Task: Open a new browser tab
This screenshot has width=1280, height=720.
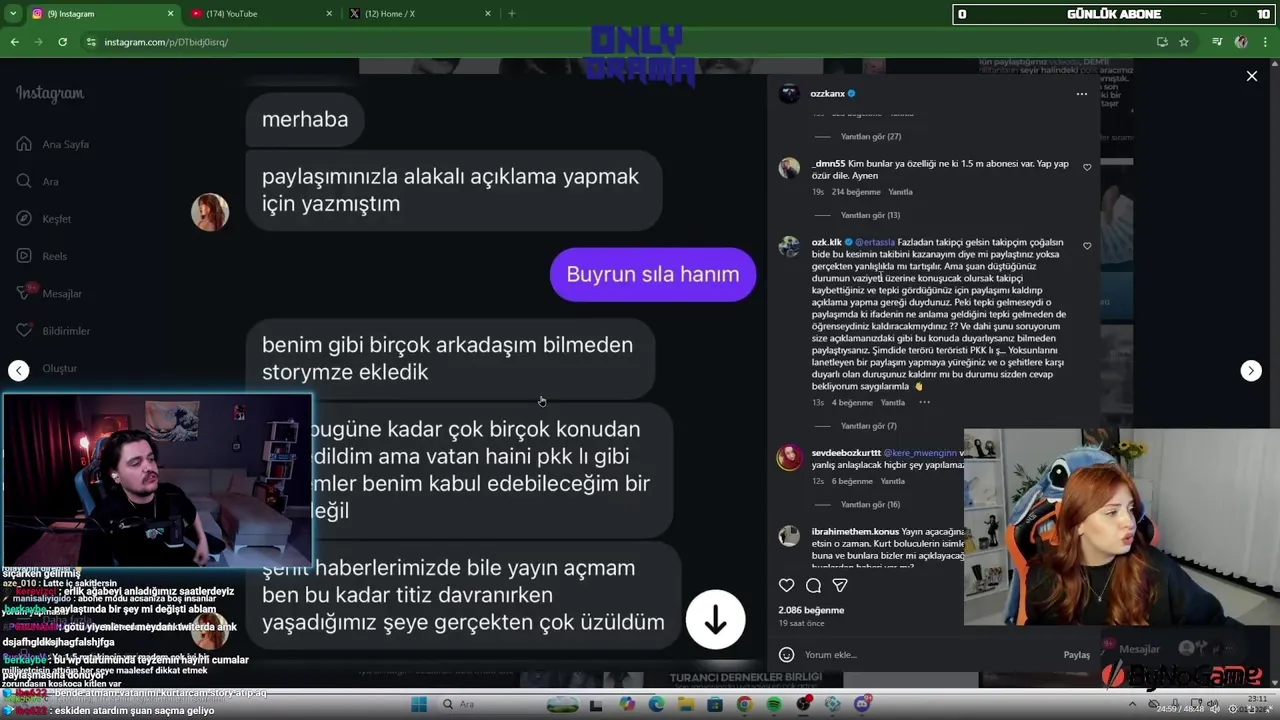Action: coord(512,14)
